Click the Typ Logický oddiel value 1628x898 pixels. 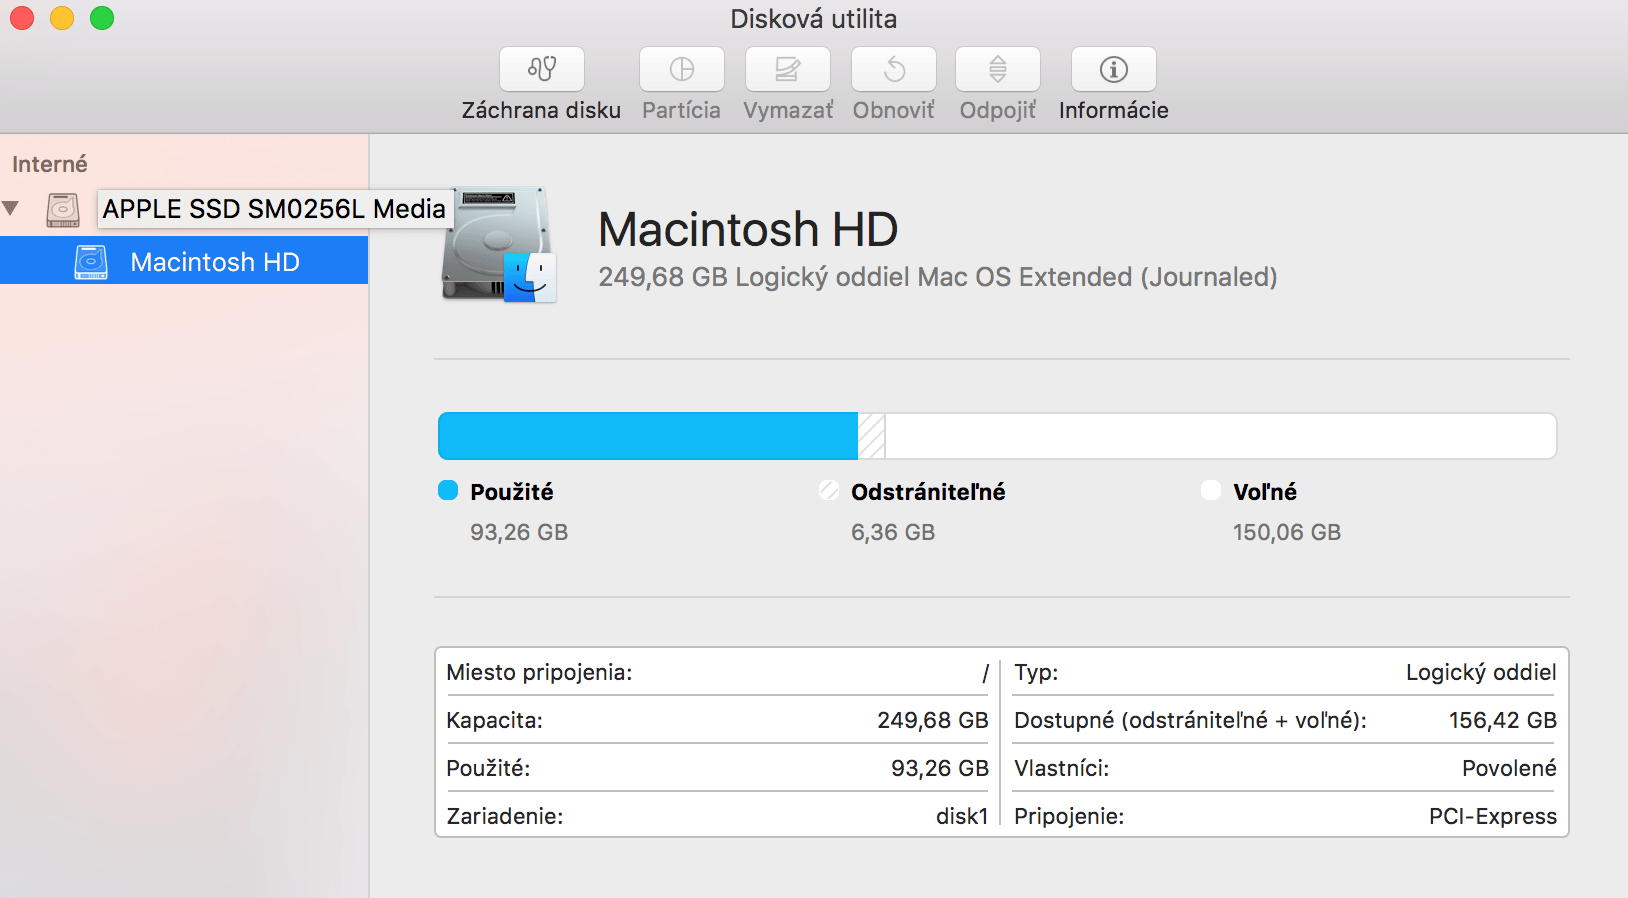(x=1481, y=672)
